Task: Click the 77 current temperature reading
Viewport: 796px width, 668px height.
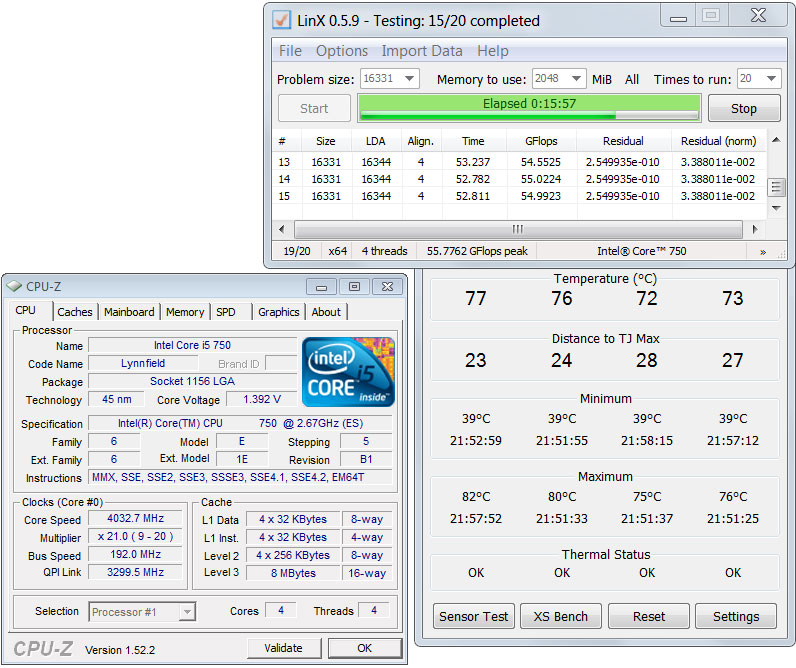Action: 476,298
